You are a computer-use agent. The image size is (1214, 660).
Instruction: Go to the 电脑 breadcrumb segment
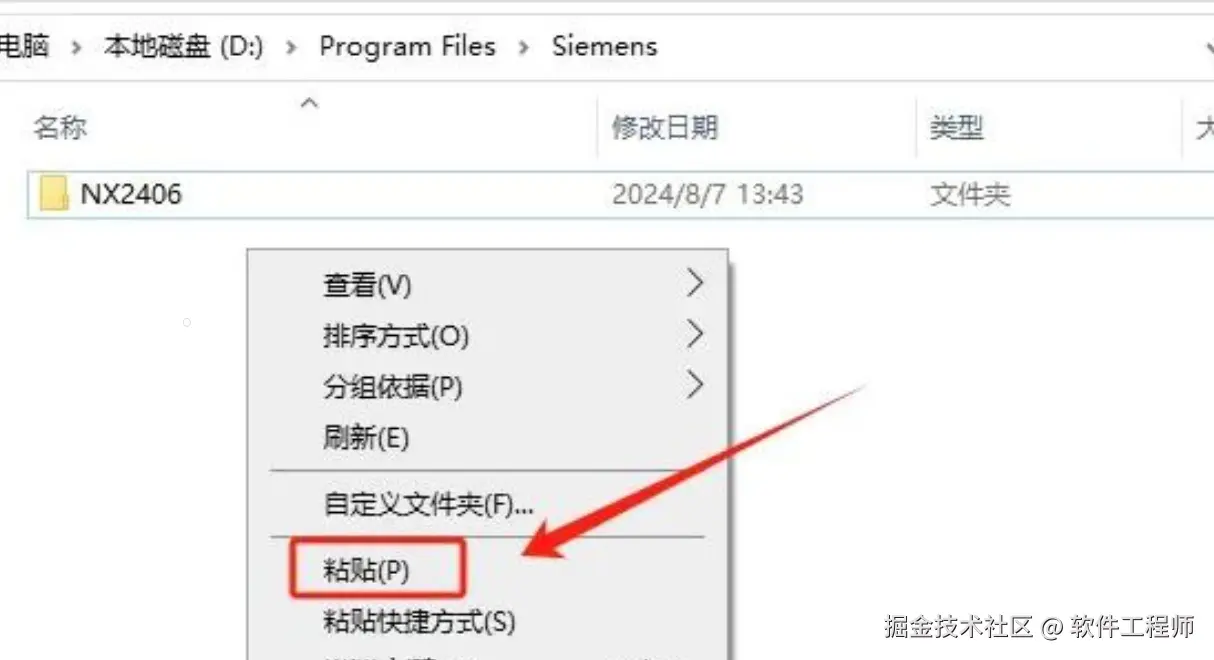(24, 46)
